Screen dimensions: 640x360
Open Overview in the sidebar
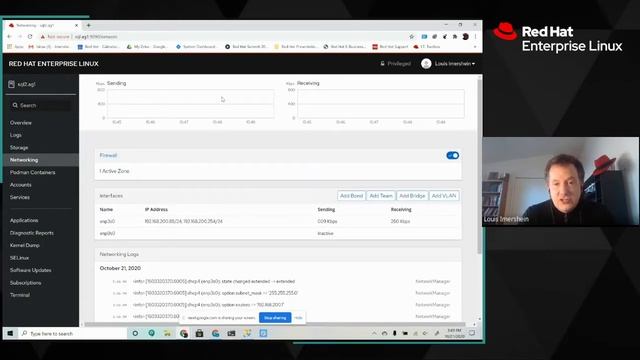pos(21,122)
